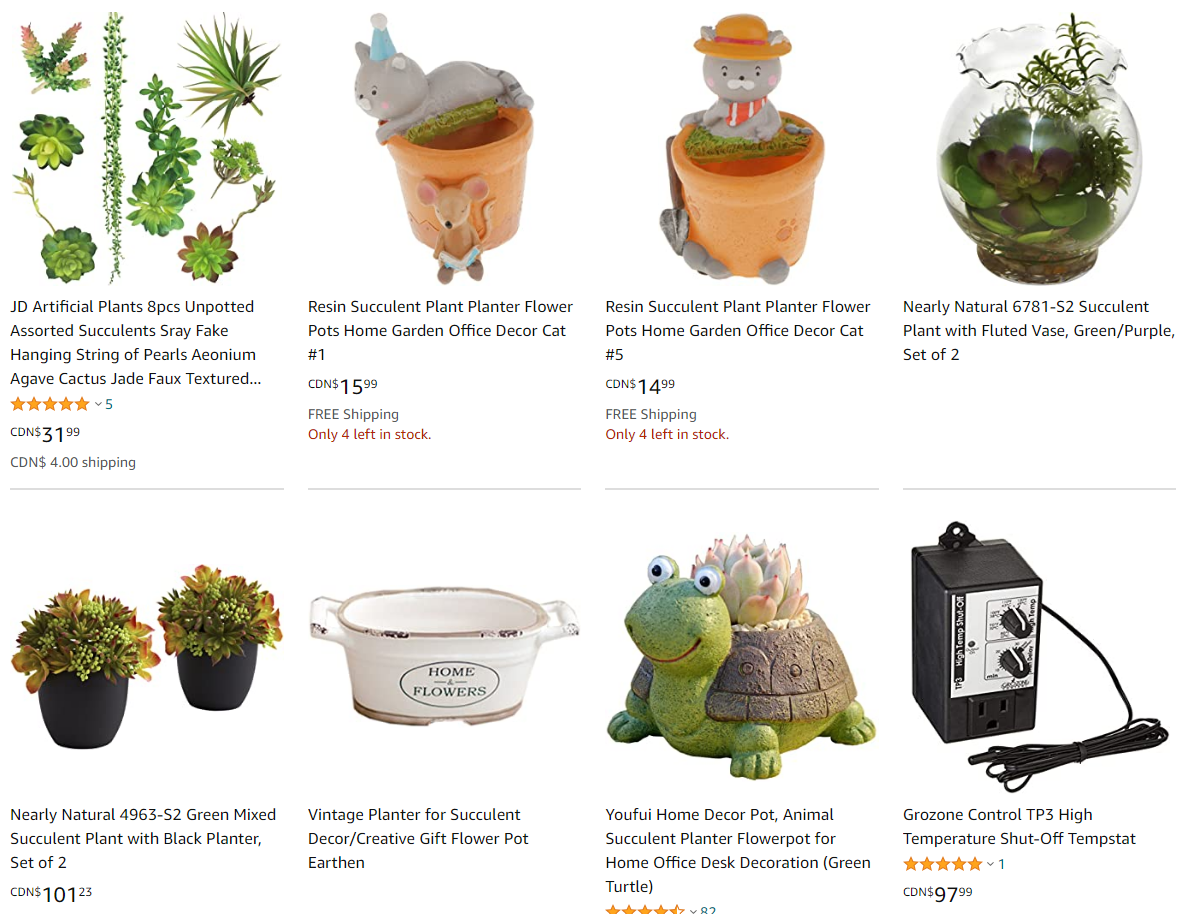Click the green turtle planter image

(742, 656)
